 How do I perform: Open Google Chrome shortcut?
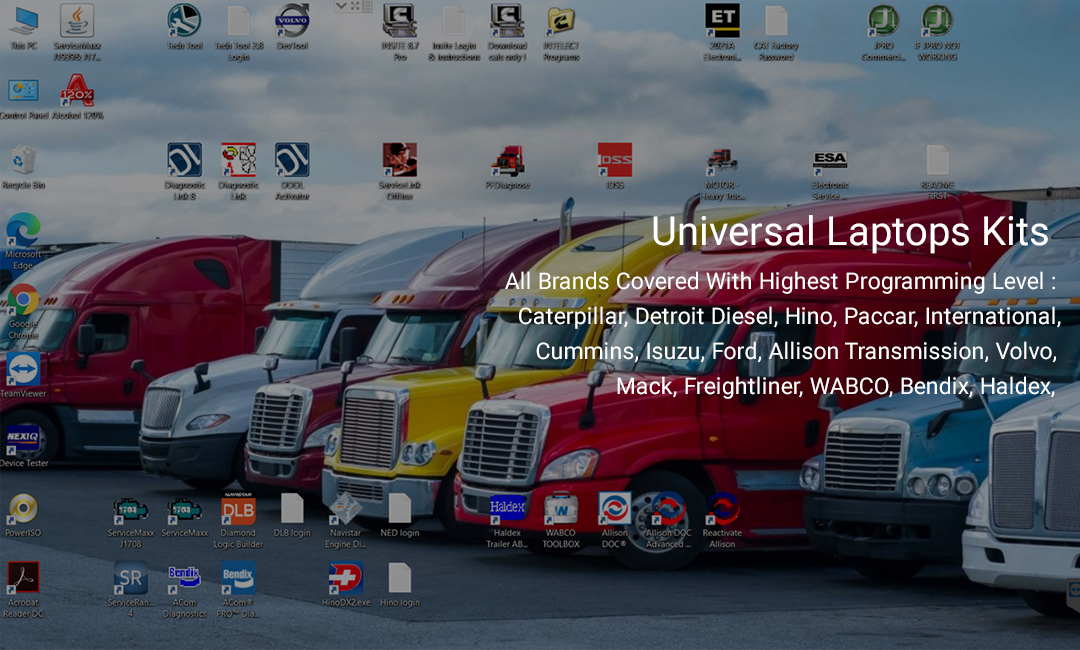(x=23, y=311)
